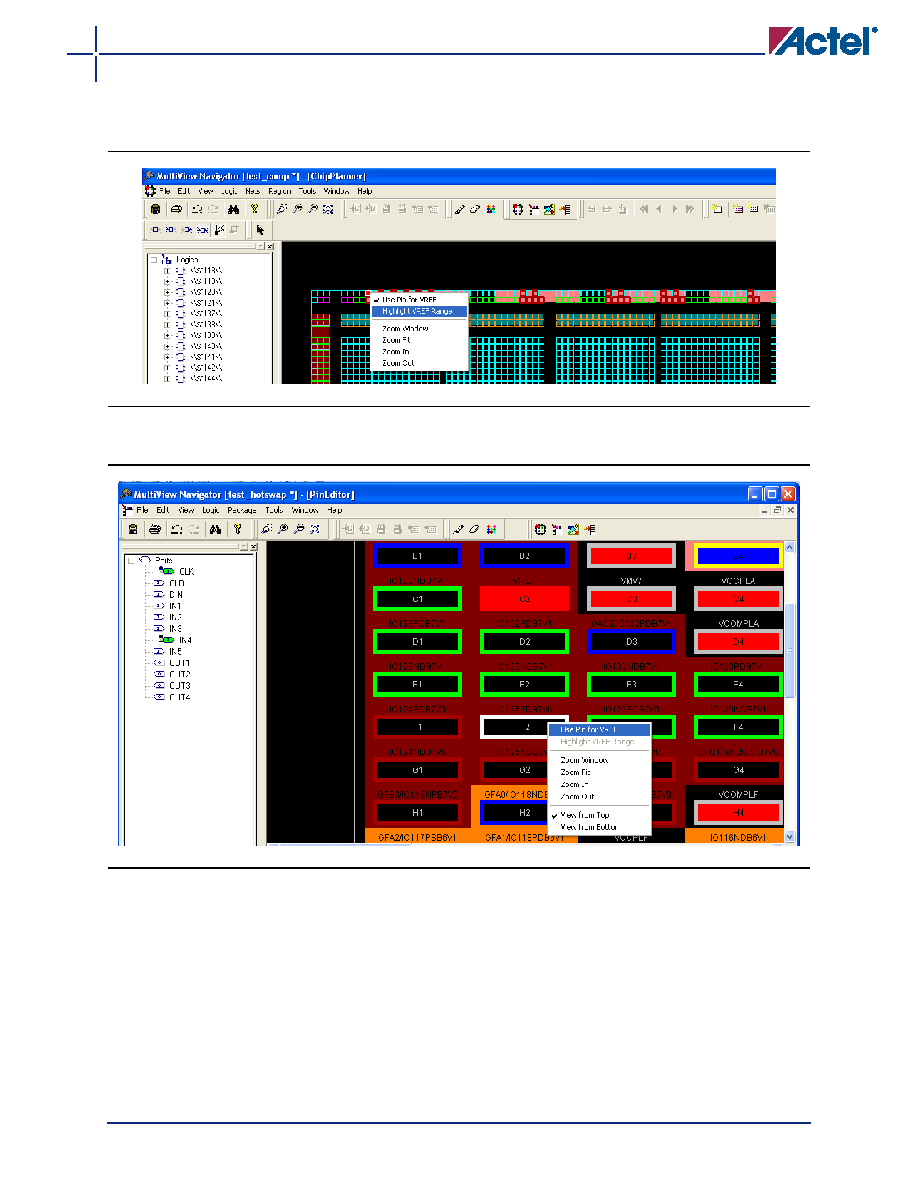Screen dimensions: 918x1188
Task: Click the blue pin with yellow border
Action: [738, 556]
